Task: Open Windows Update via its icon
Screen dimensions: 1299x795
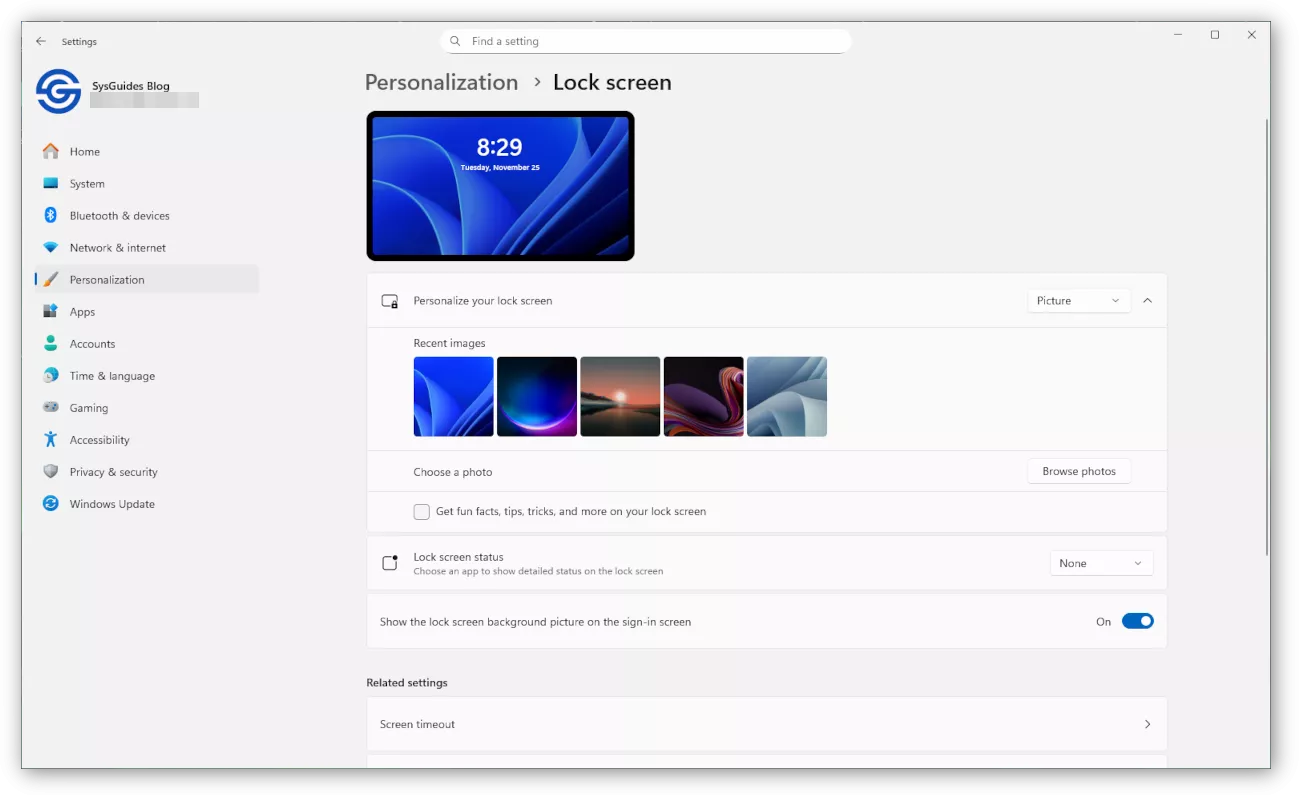Action: [x=51, y=503]
